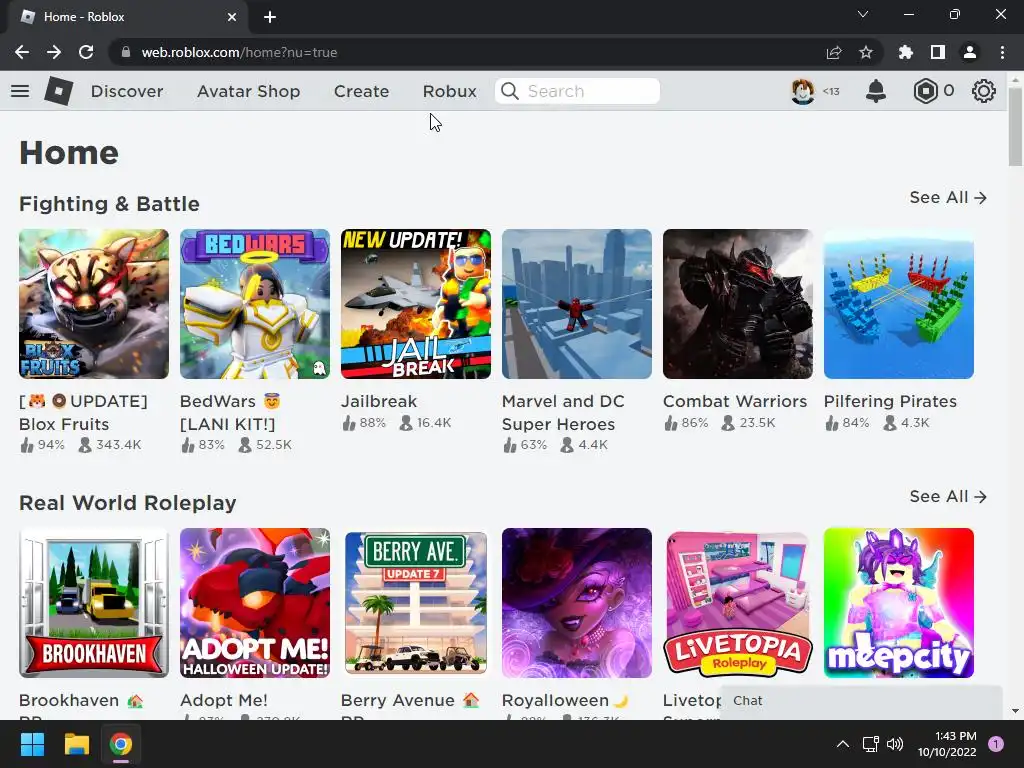This screenshot has height=768, width=1024.
Task: Open File Explorer from taskbar
Action: pyautogui.click(x=76, y=744)
